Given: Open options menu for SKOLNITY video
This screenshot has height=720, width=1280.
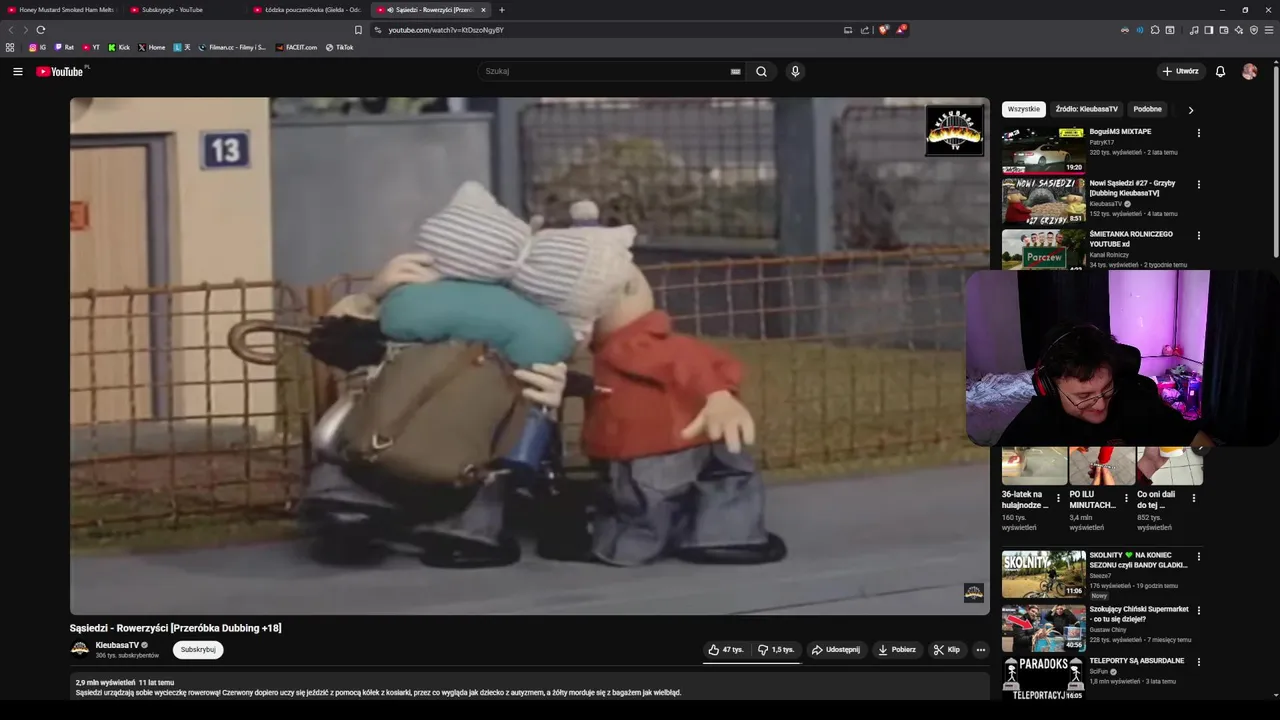Looking at the screenshot, I should click(1198, 557).
